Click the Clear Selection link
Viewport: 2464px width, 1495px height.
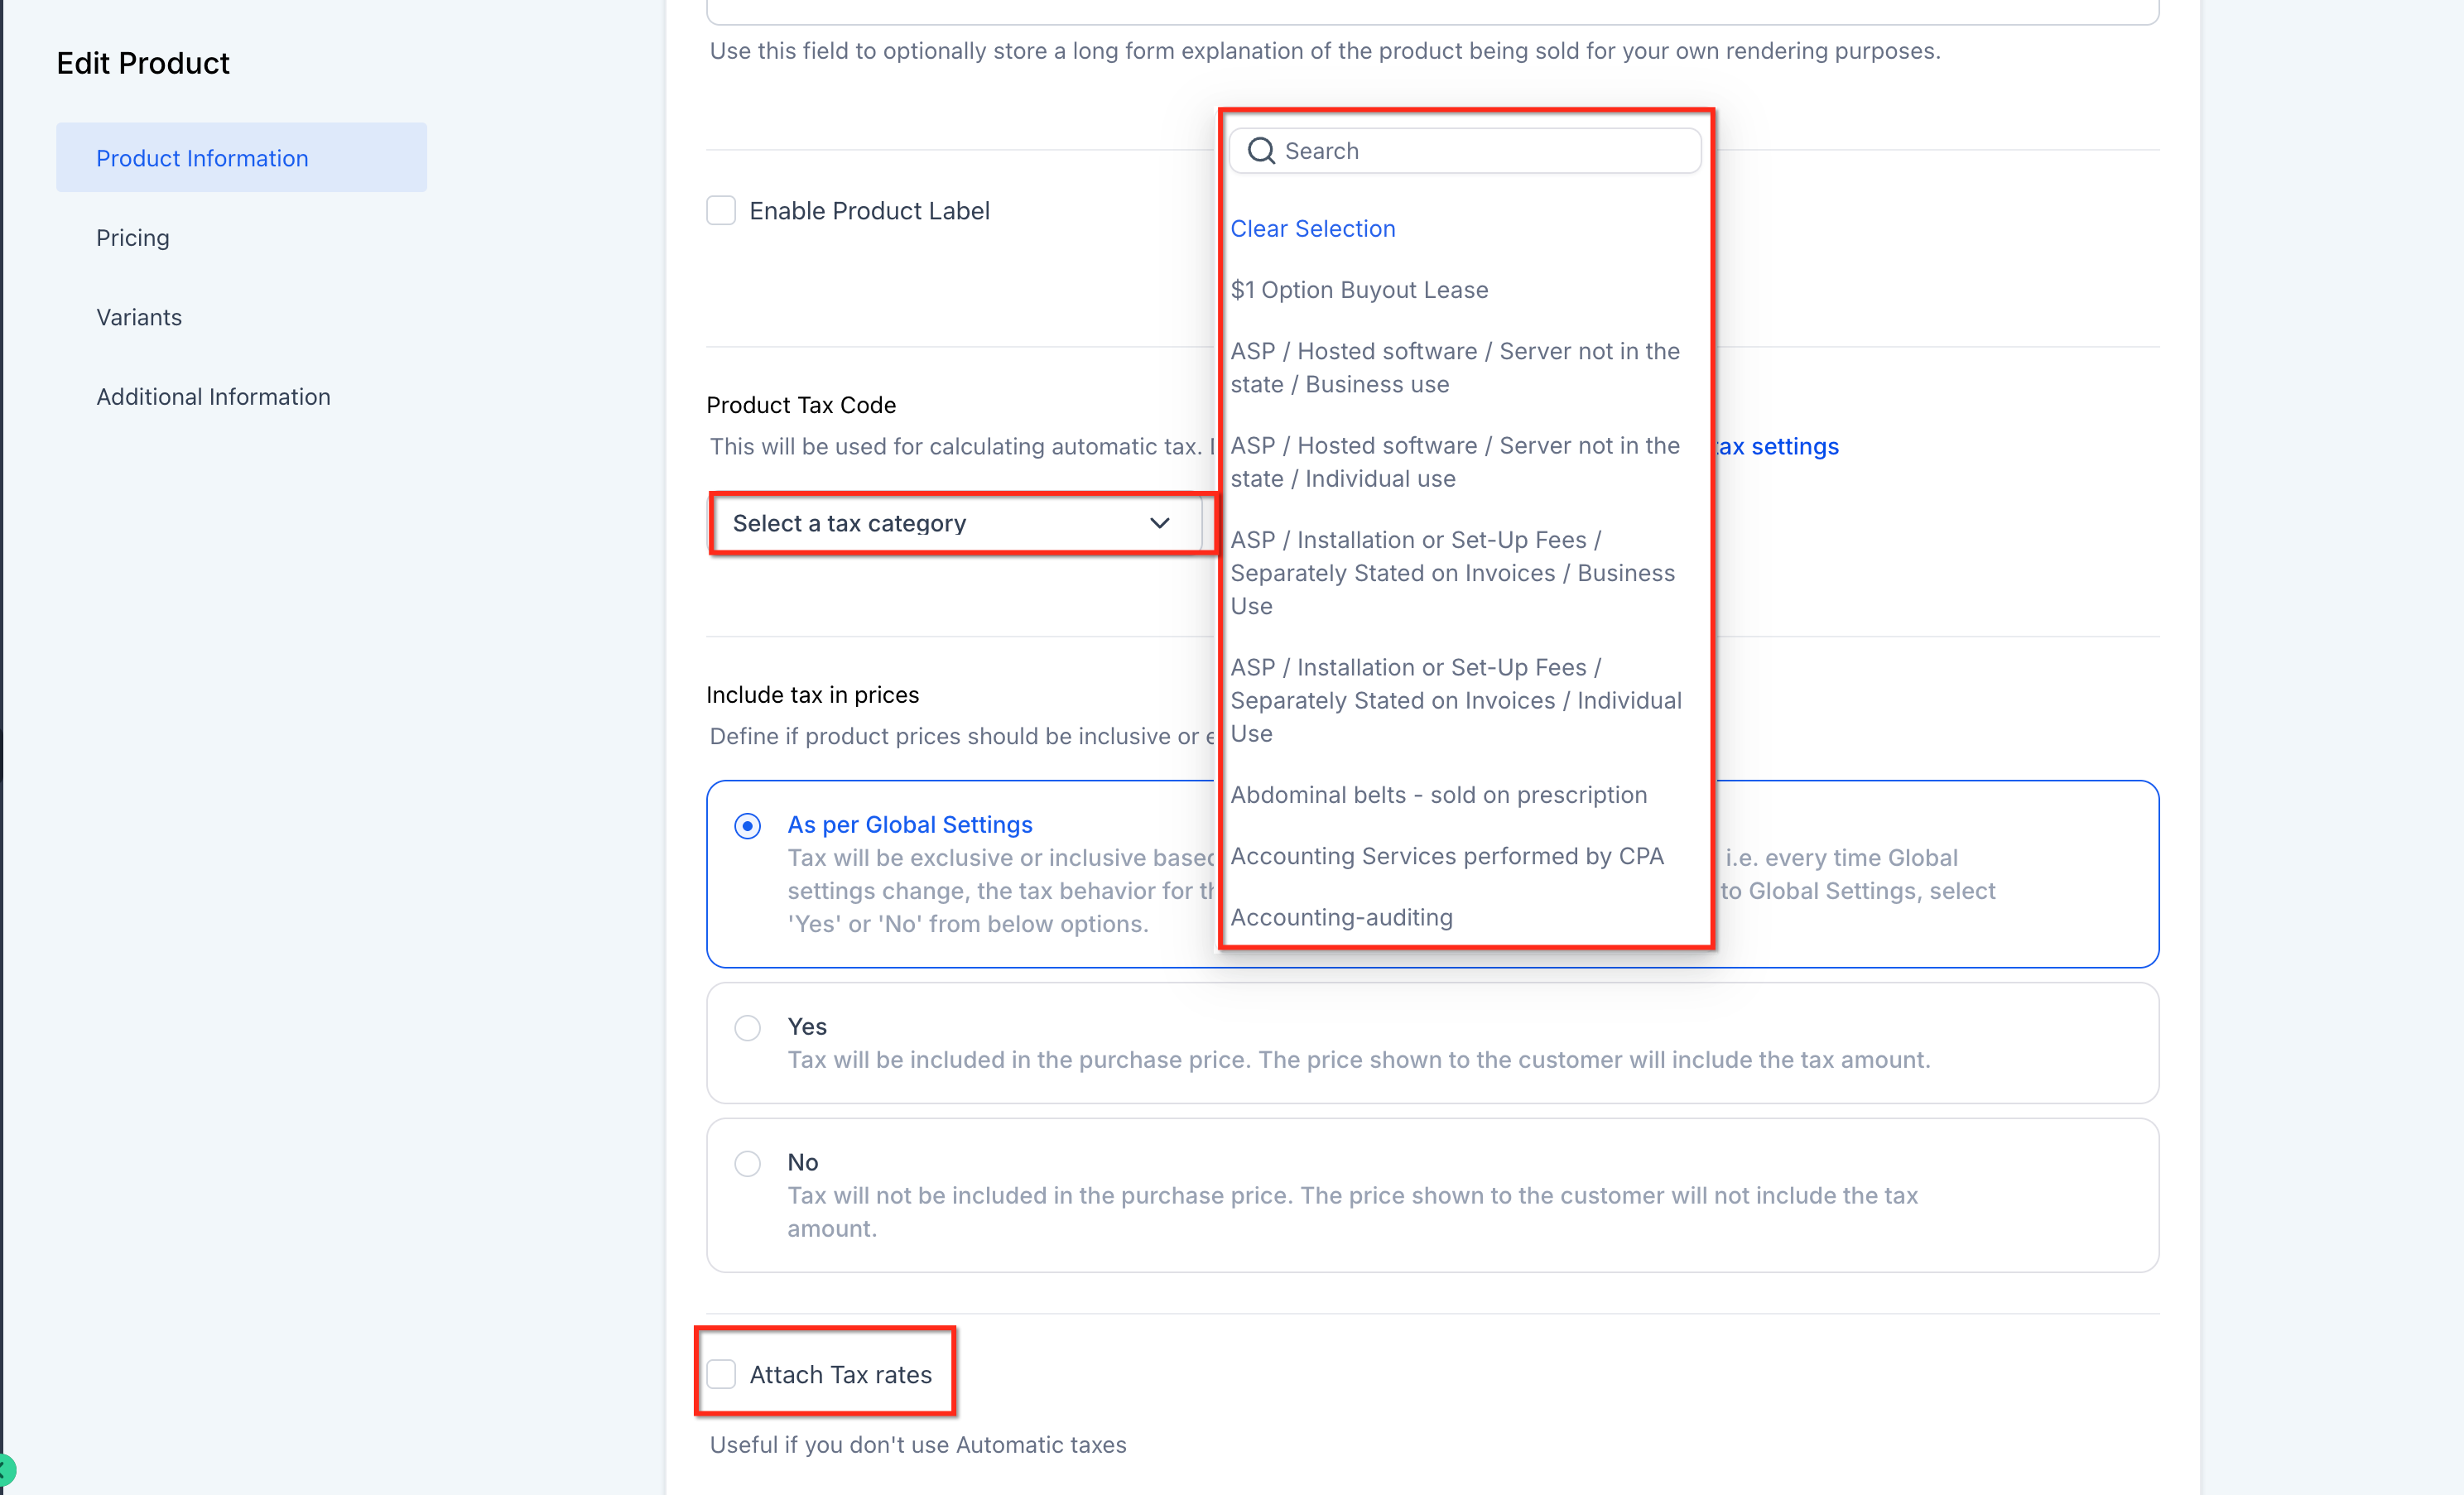pyautogui.click(x=1312, y=229)
